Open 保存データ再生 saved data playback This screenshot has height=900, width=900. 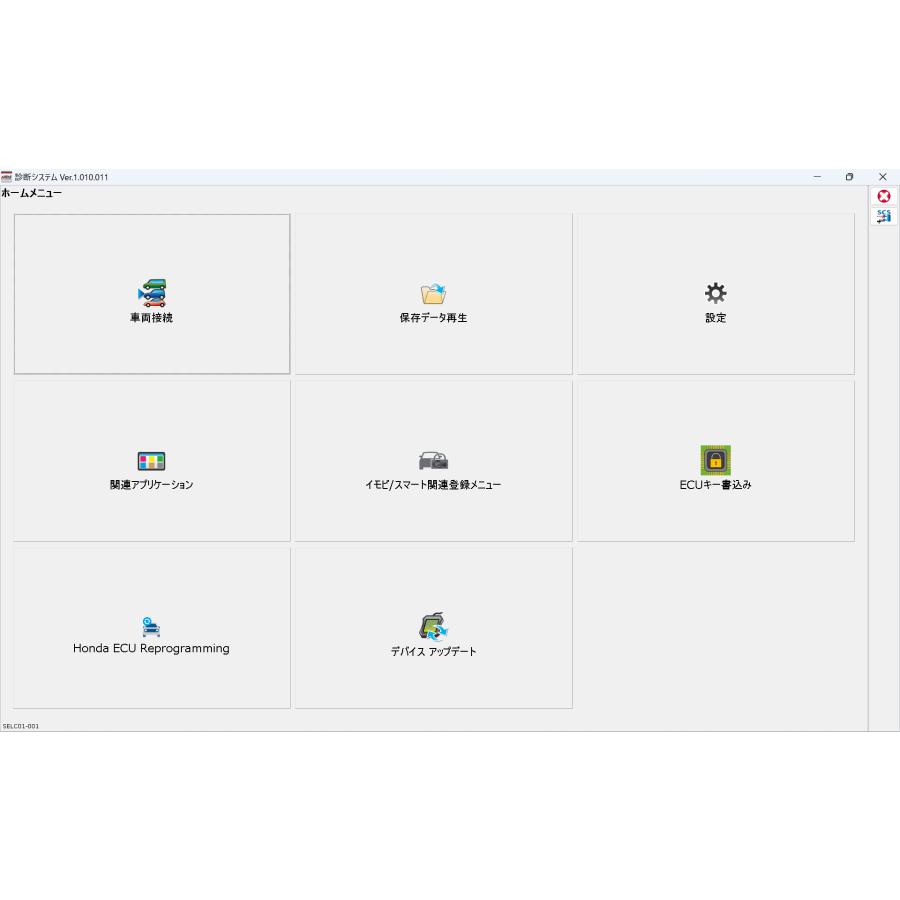(433, 294)
